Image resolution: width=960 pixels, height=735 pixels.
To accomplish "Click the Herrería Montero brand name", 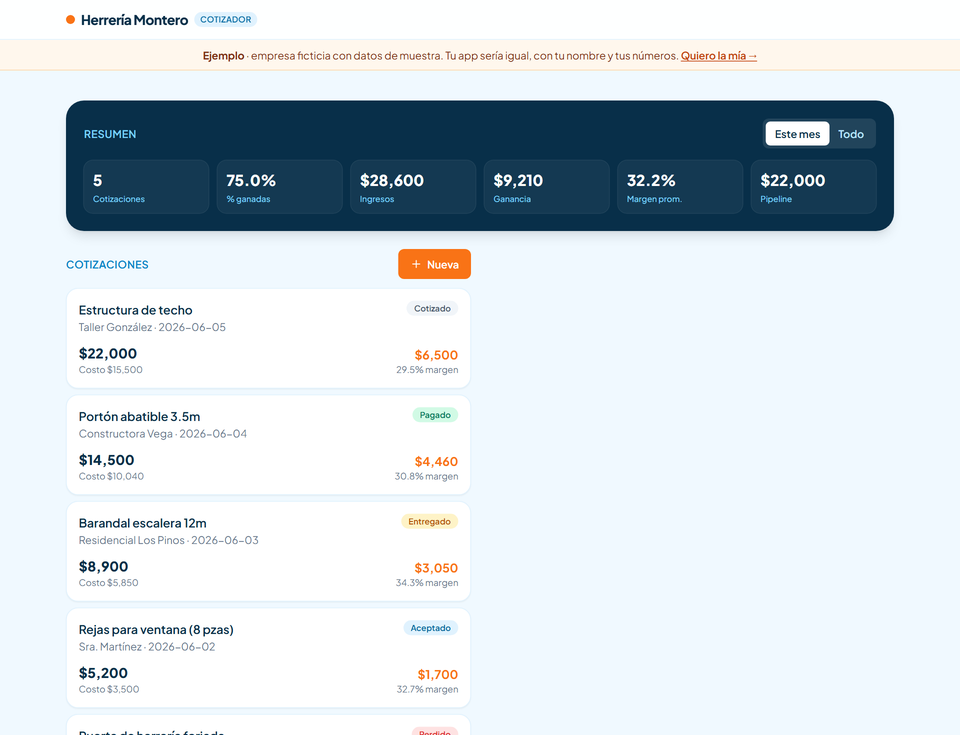I will pos(134,20).
